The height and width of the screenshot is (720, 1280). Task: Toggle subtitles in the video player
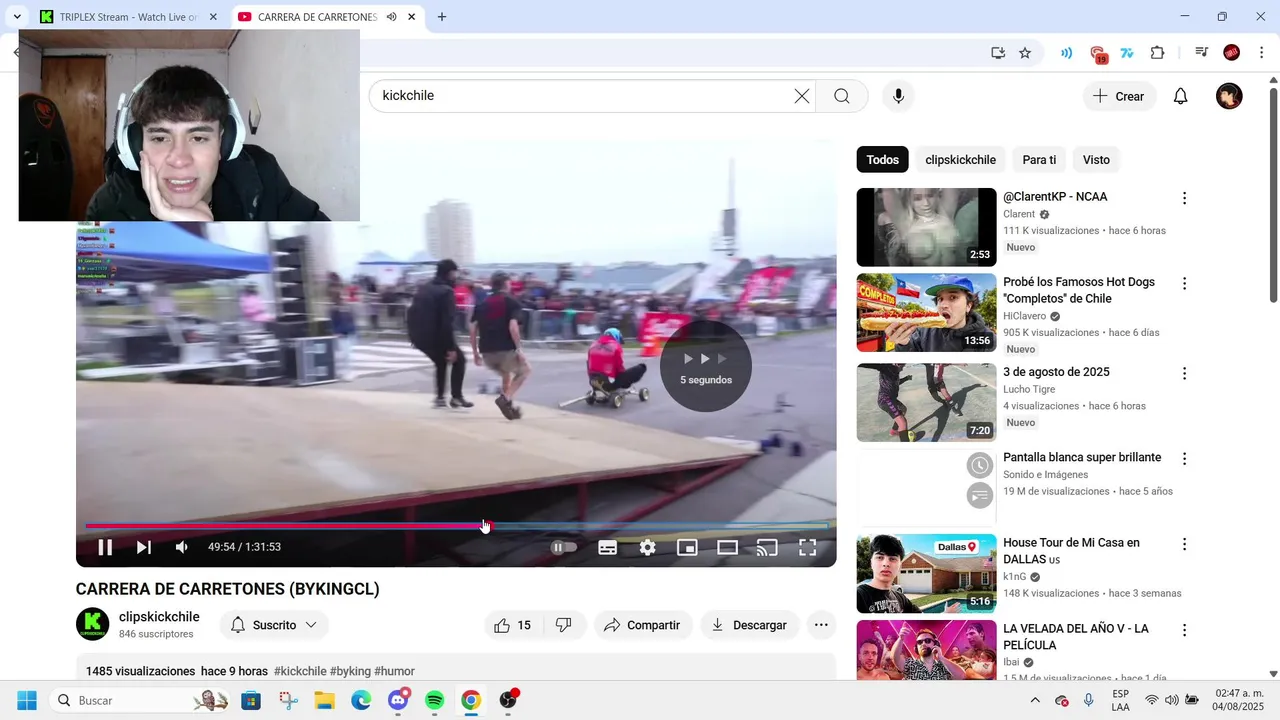coord(607,547)
